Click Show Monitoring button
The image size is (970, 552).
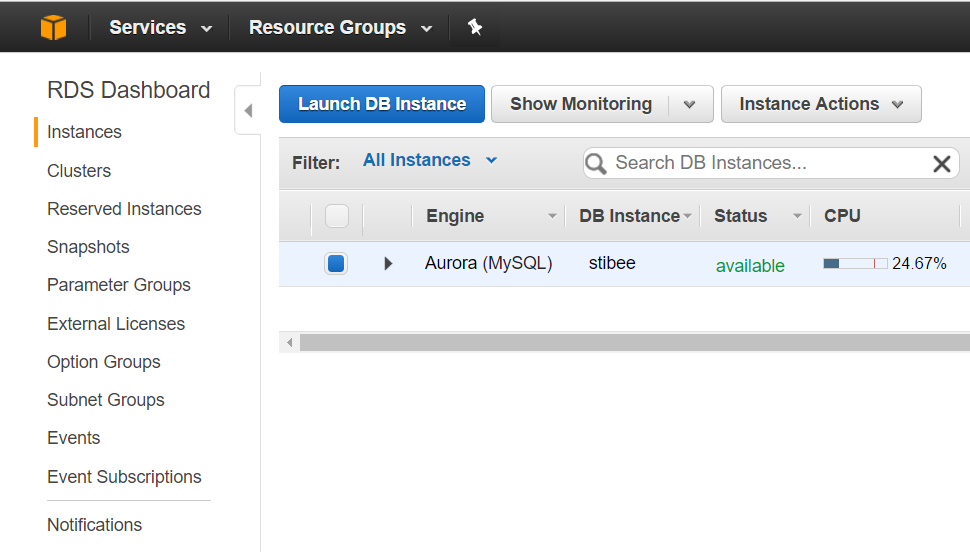[581, 104]
